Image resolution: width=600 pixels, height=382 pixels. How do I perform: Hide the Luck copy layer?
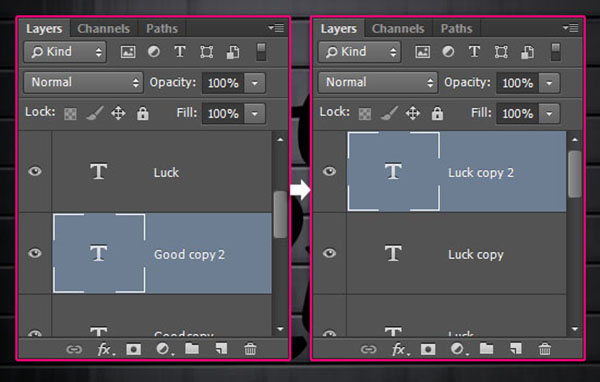(329, 253)
